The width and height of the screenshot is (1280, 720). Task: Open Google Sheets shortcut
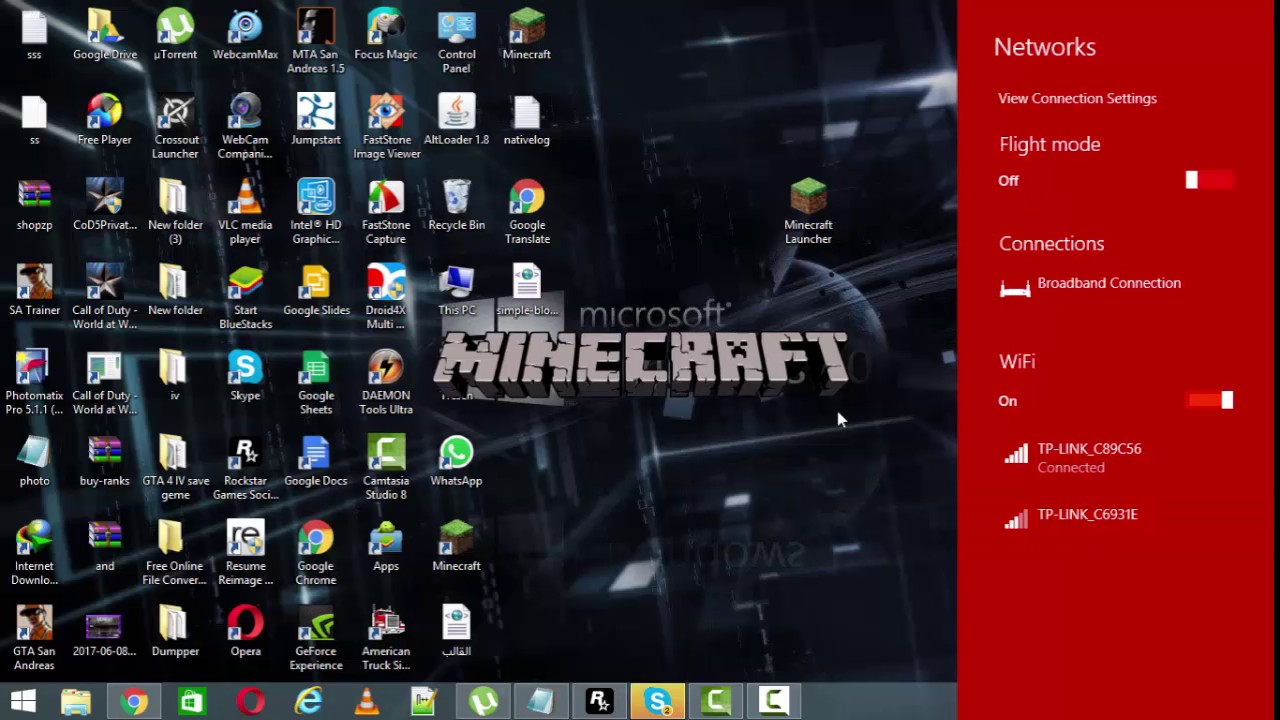coord(316,383)
